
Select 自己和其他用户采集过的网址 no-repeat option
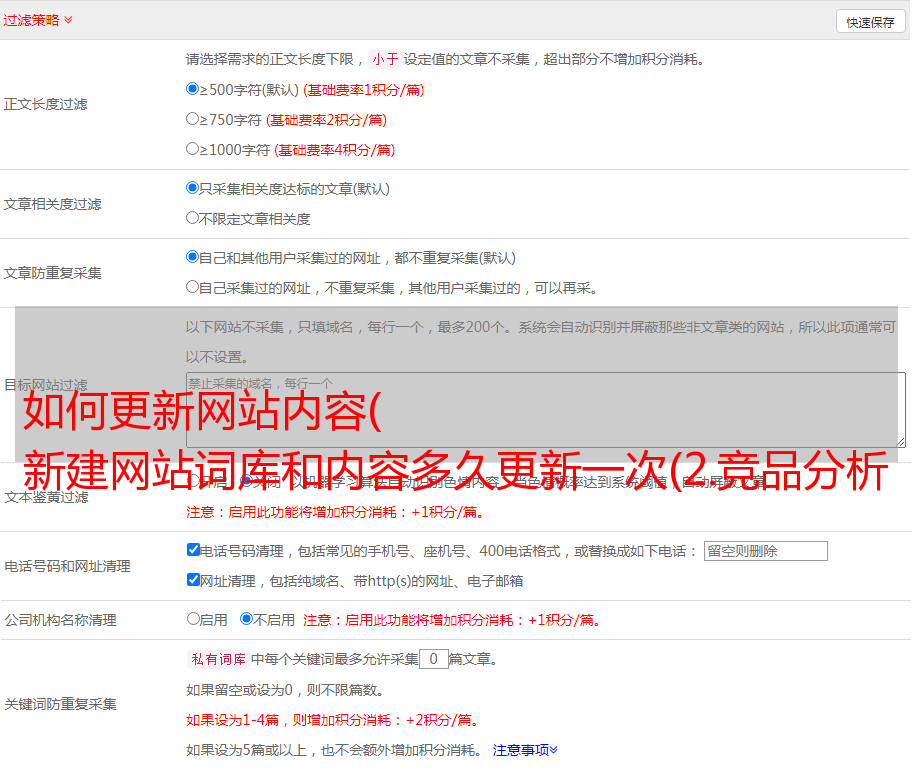tap(193, 257)
